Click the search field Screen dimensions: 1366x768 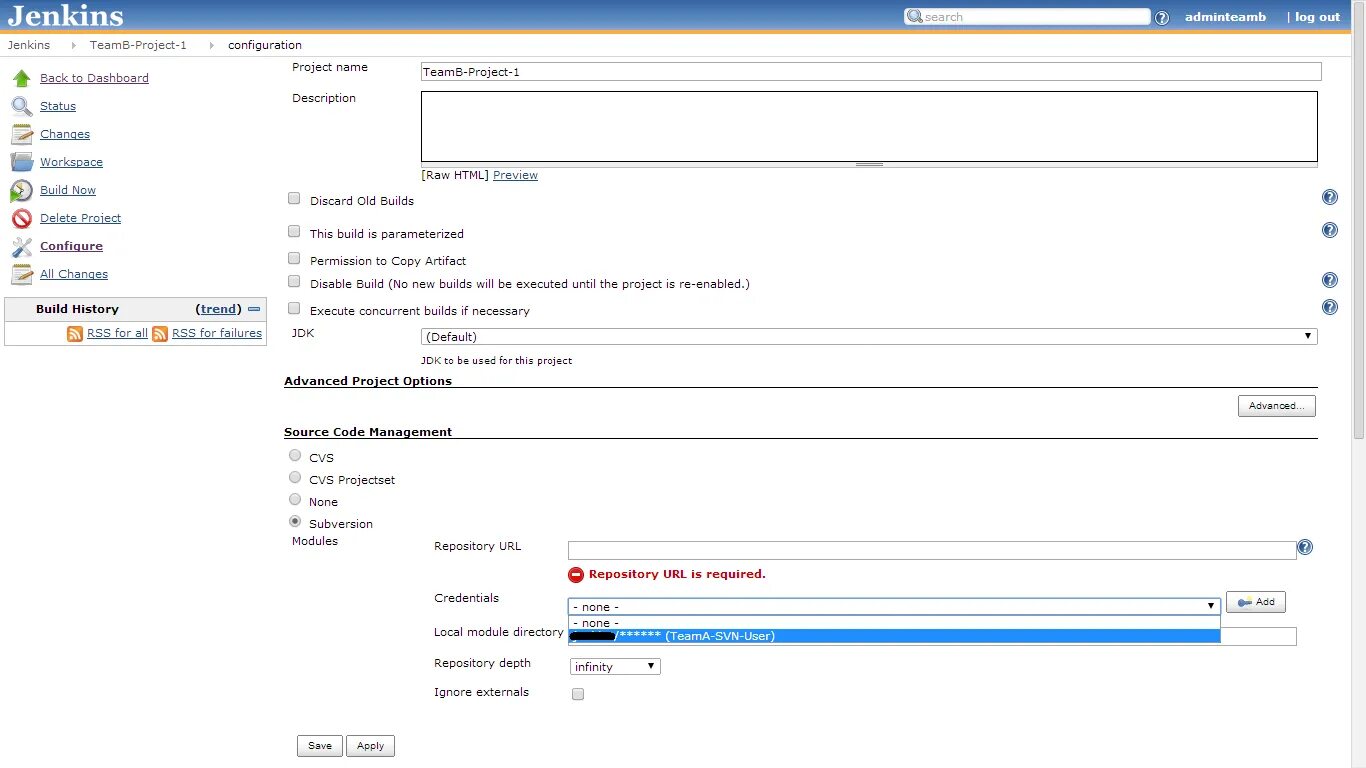(1027, 17)
